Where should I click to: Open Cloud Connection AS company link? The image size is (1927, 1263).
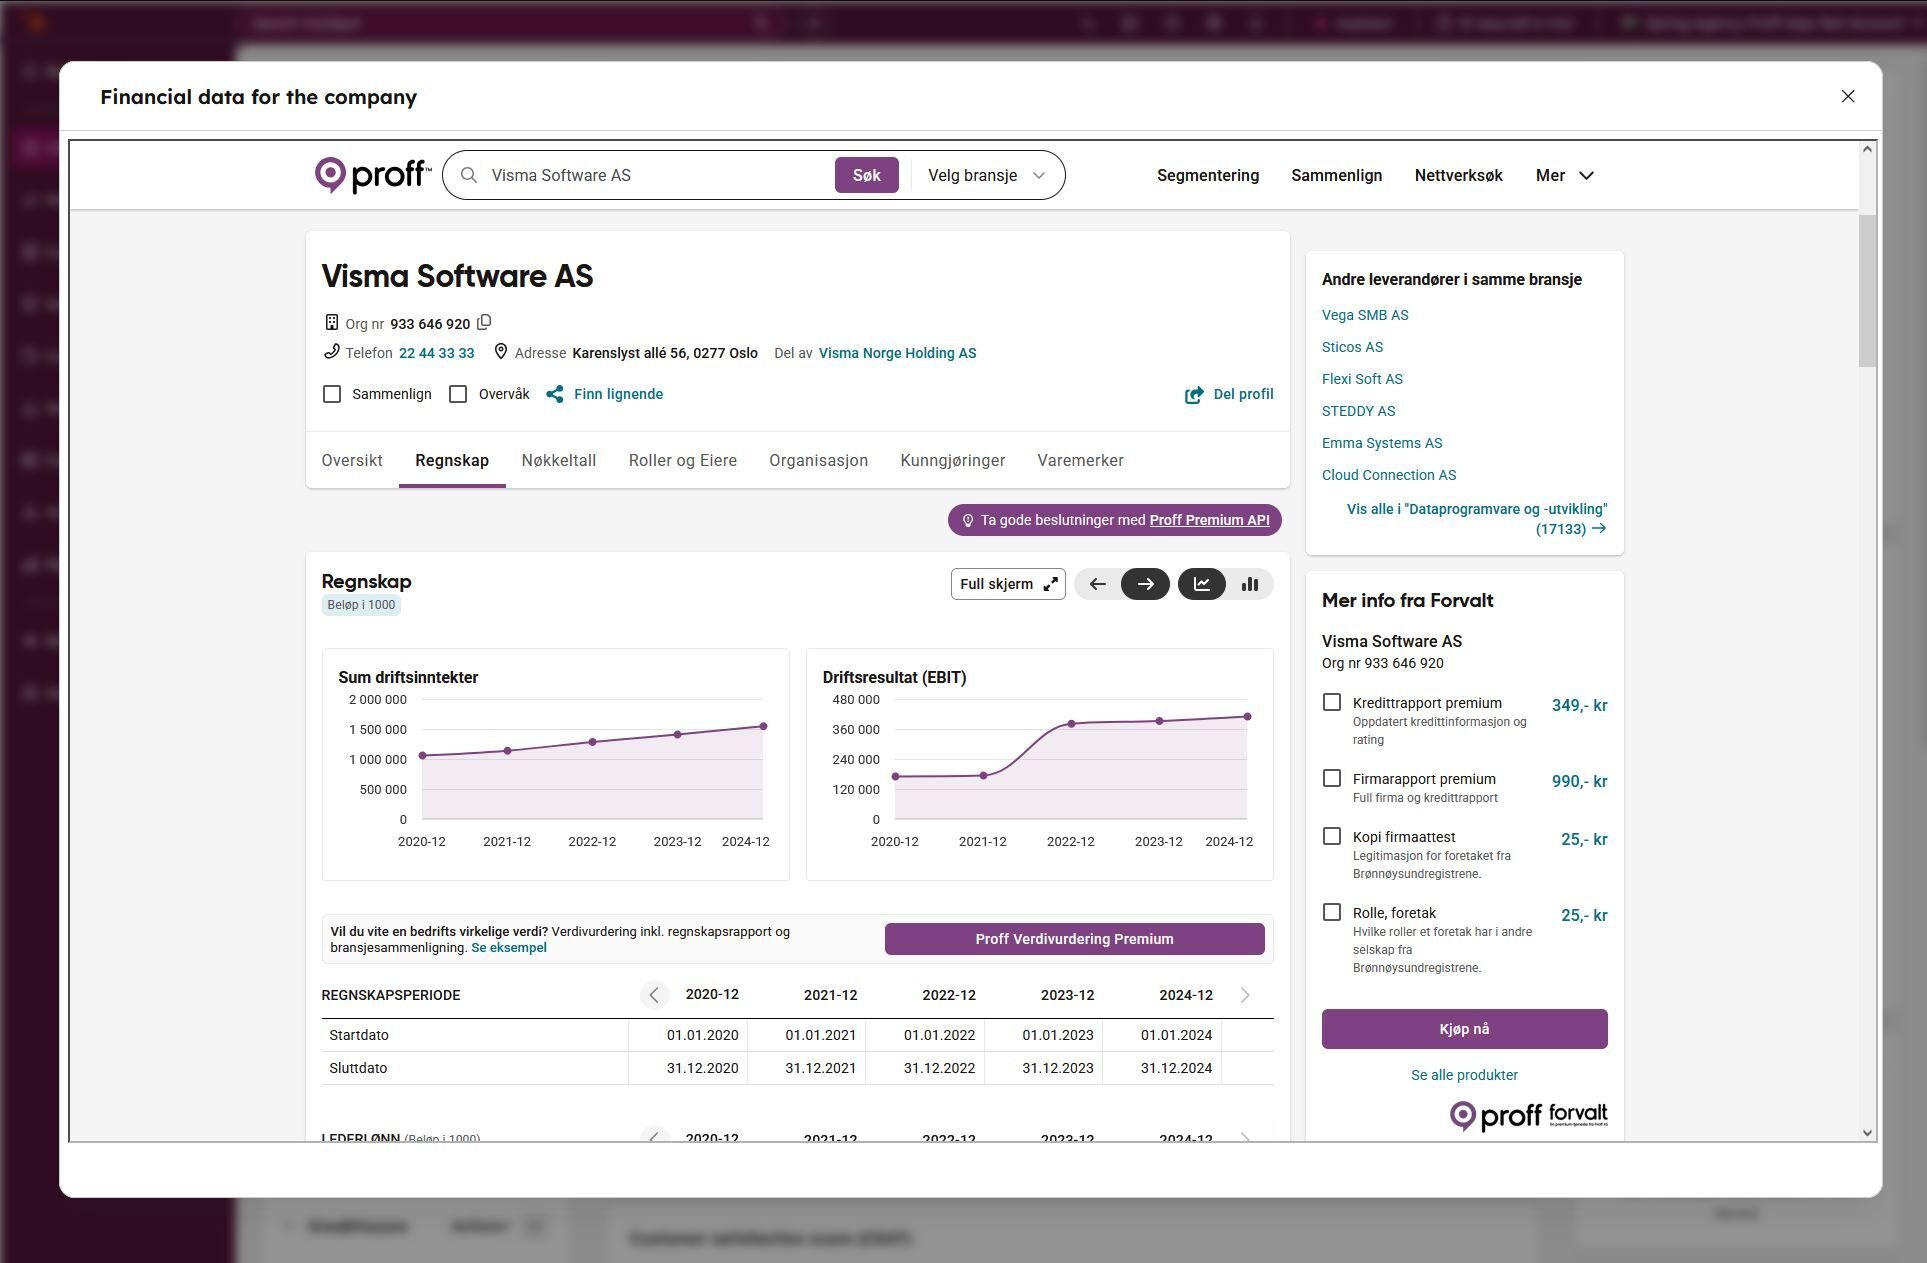coord(1389,475)
